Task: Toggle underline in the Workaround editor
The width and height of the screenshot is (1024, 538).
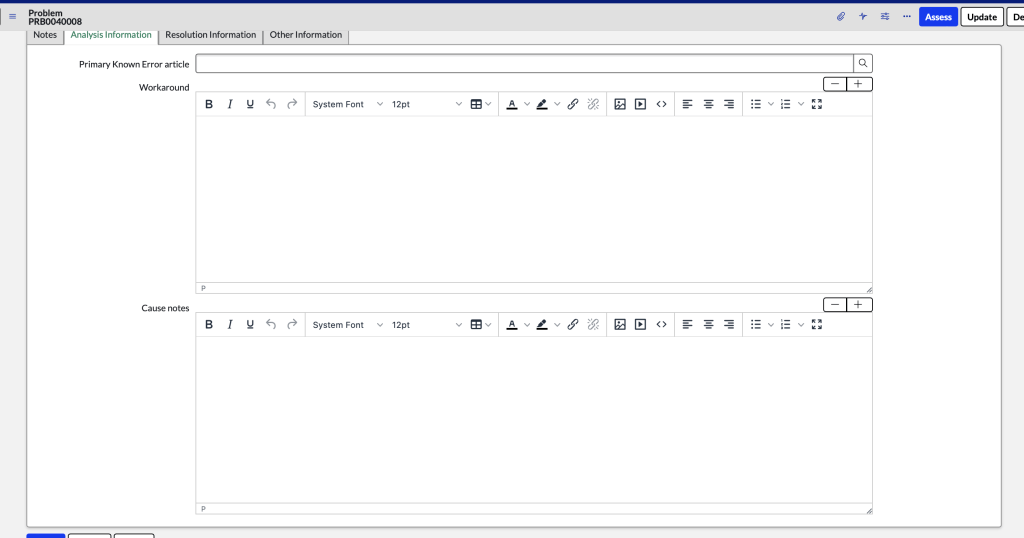Action: [x=250, y=104]
